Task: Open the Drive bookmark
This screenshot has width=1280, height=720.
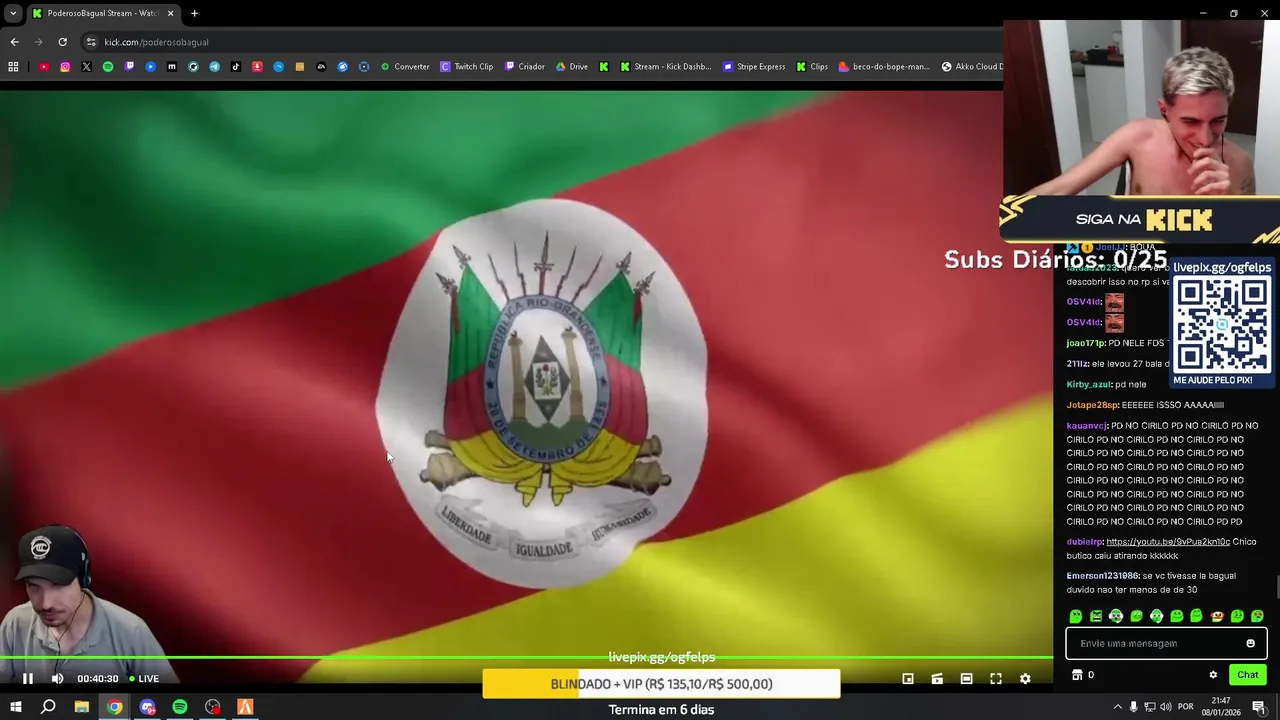Action: tap(571, 67)
